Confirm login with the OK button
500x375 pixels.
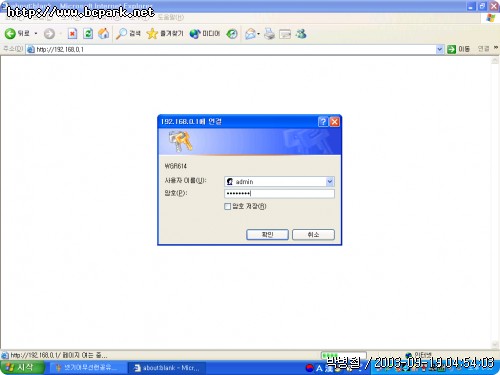(x=267, y=235)
